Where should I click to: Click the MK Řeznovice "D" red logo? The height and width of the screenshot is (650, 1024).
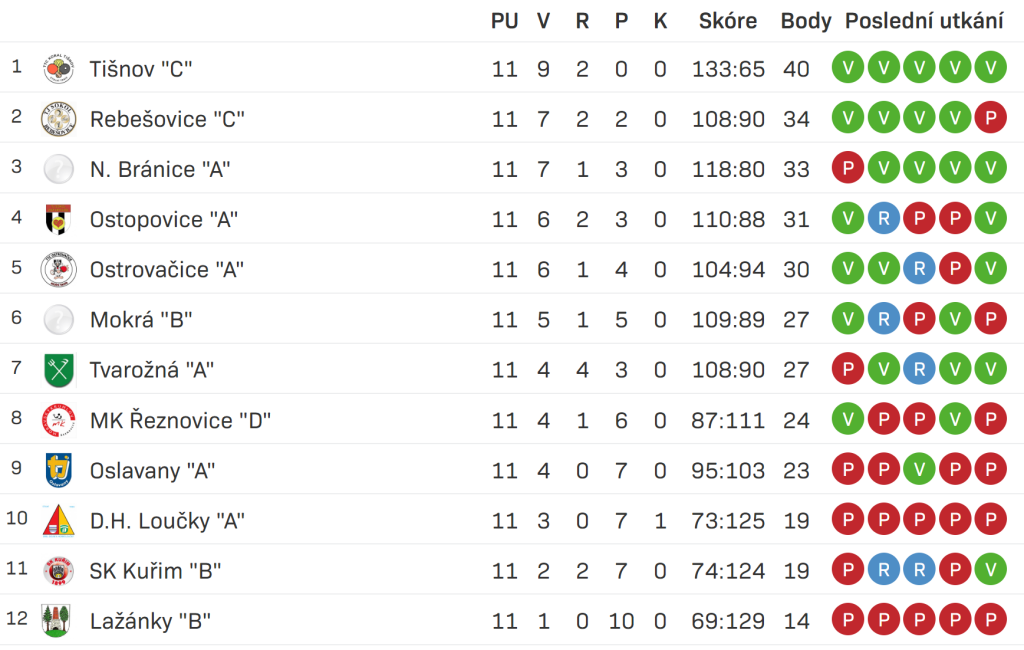click(x=58, y=420)
